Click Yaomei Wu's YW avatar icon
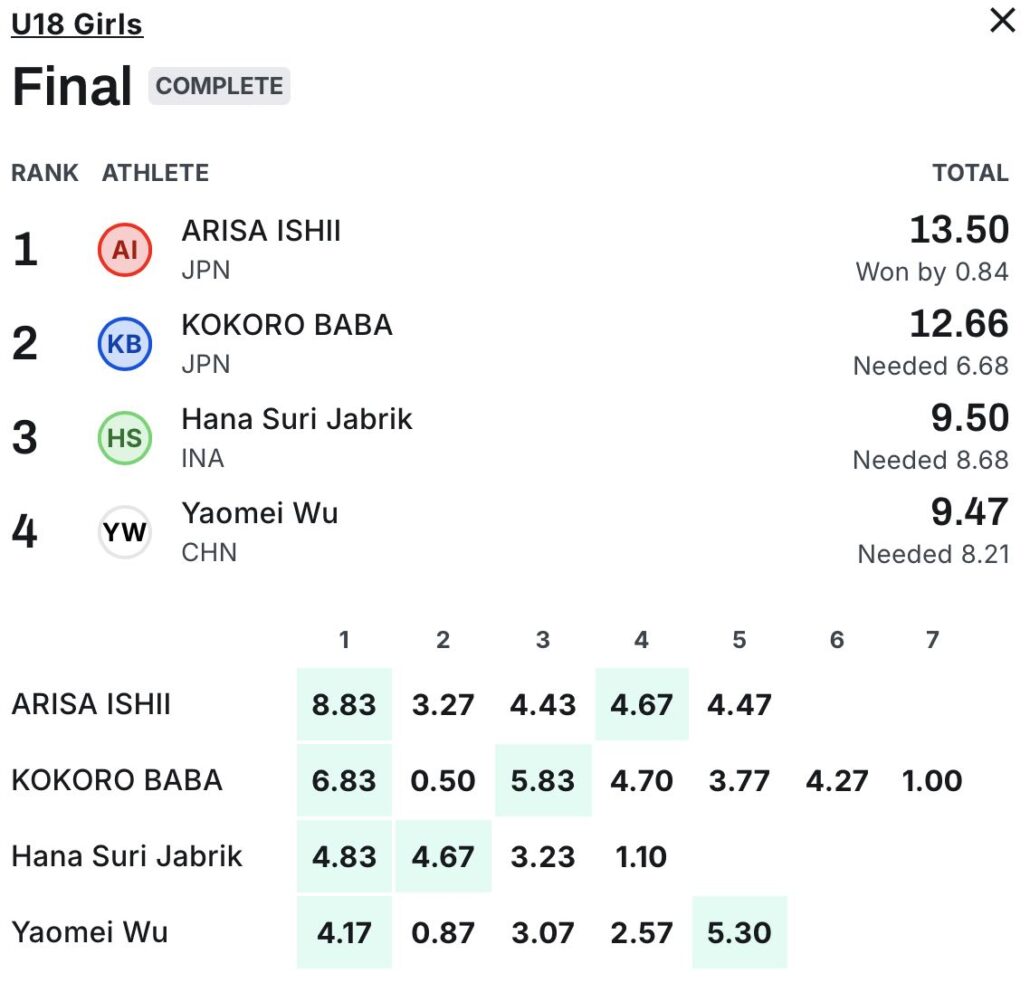The image size is (1030, 992). click(125, 532)
